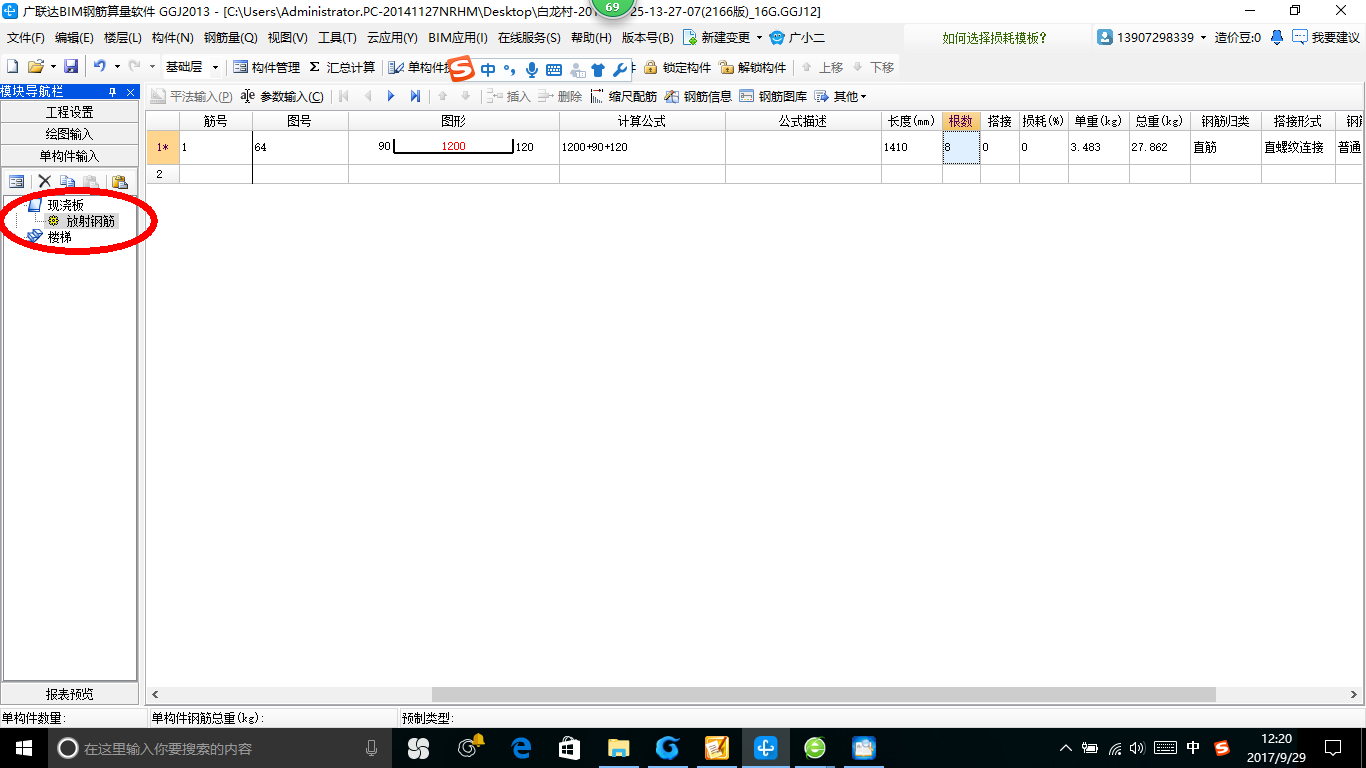Click Windows Start button

[x=22, y=748]
